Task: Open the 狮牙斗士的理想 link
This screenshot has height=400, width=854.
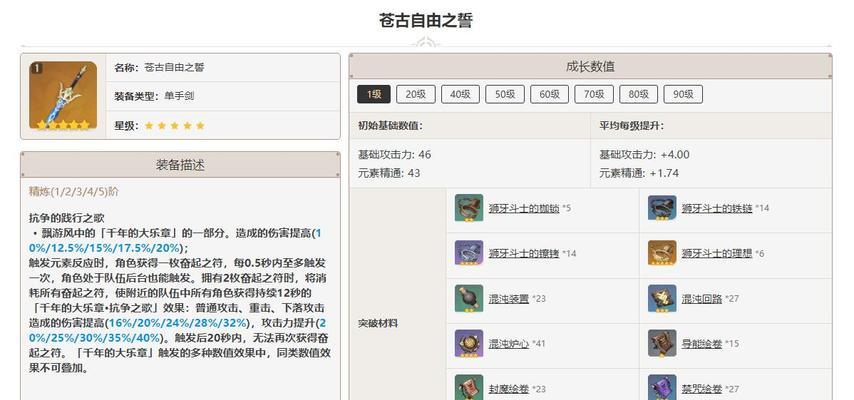Action: click(x=717, y=253)
